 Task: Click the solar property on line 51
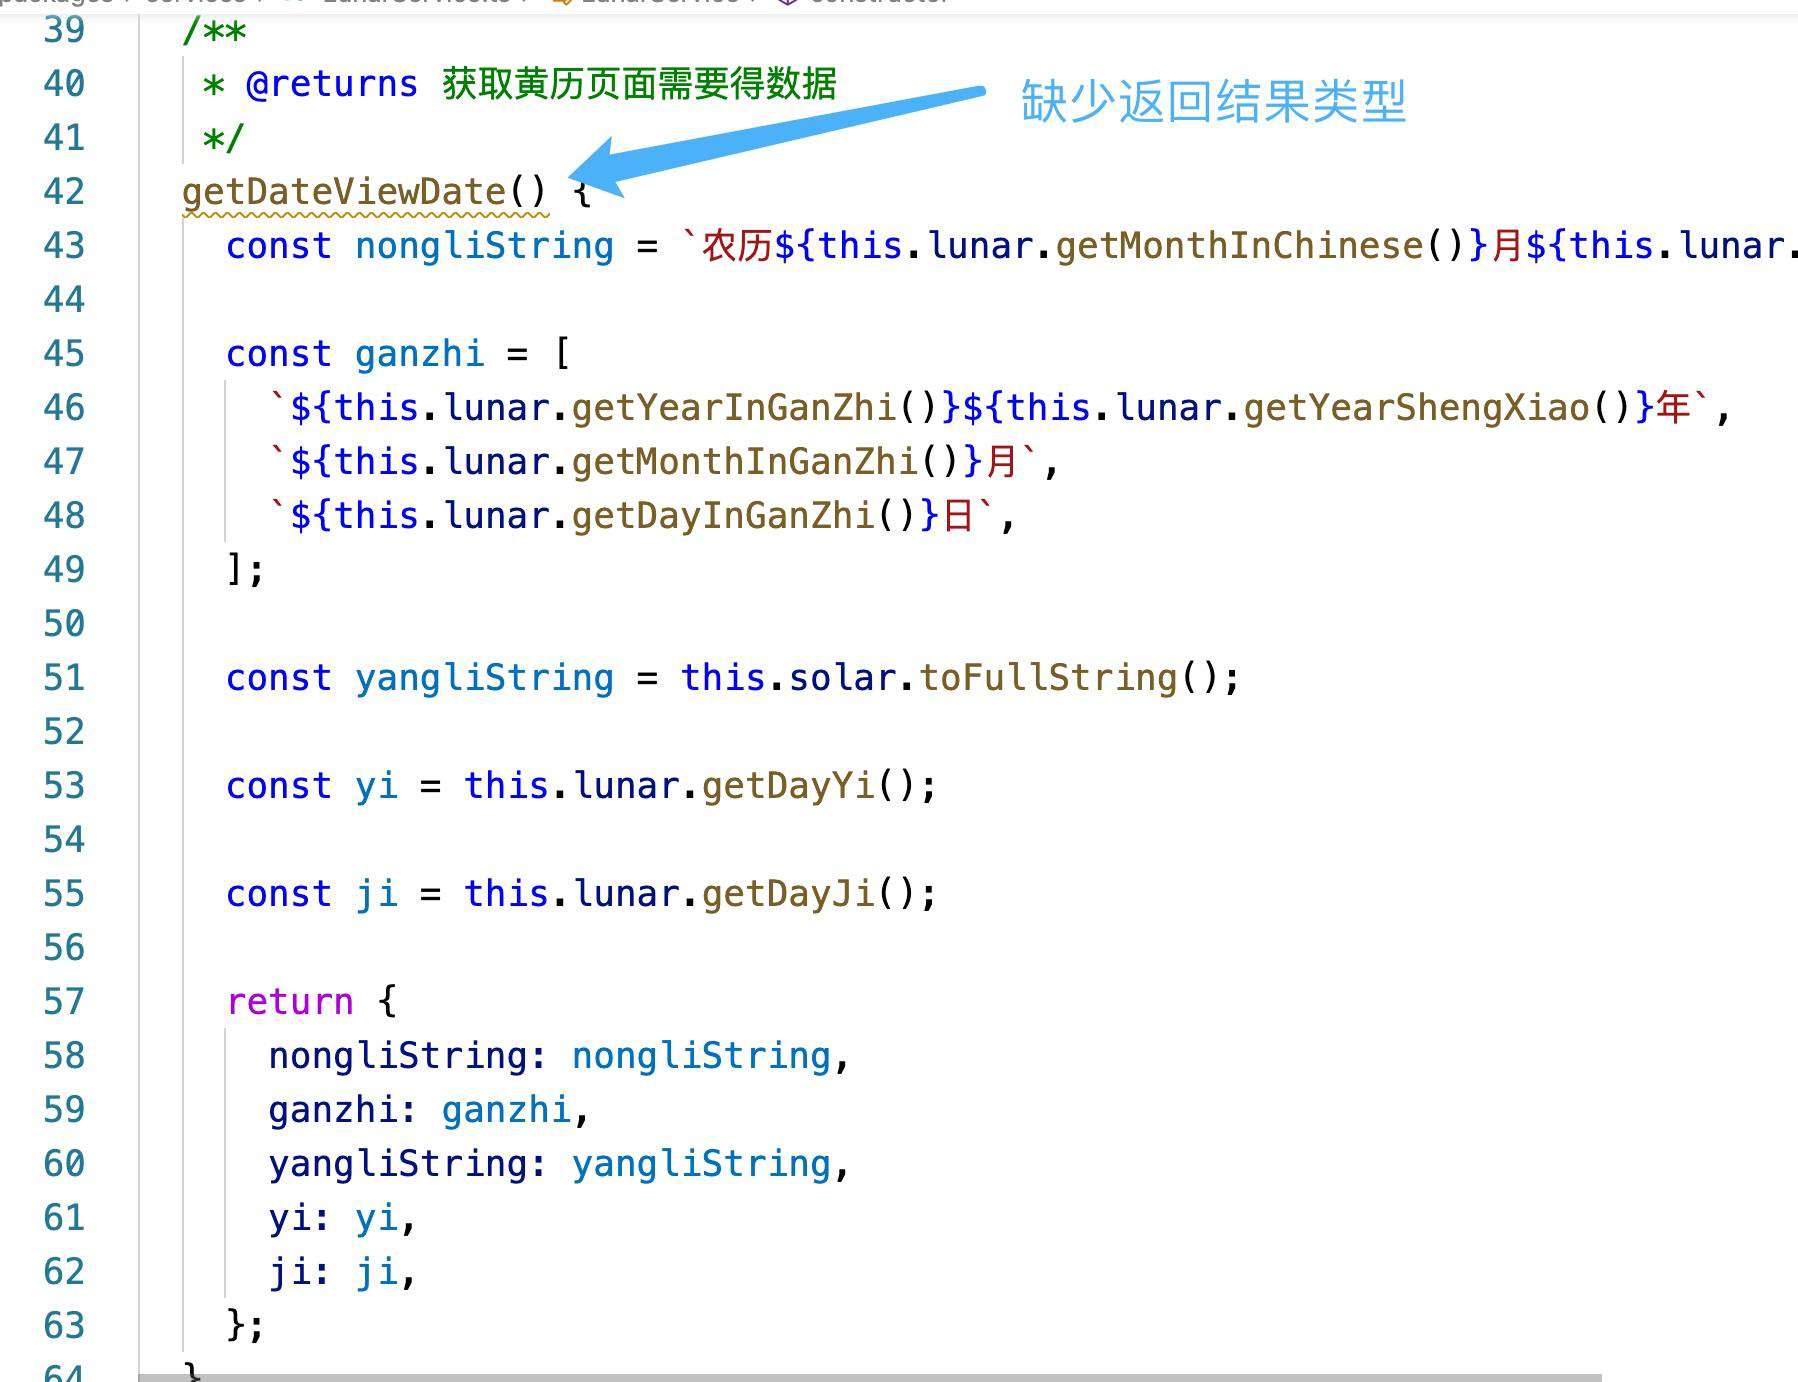click(x=842, y=677)
